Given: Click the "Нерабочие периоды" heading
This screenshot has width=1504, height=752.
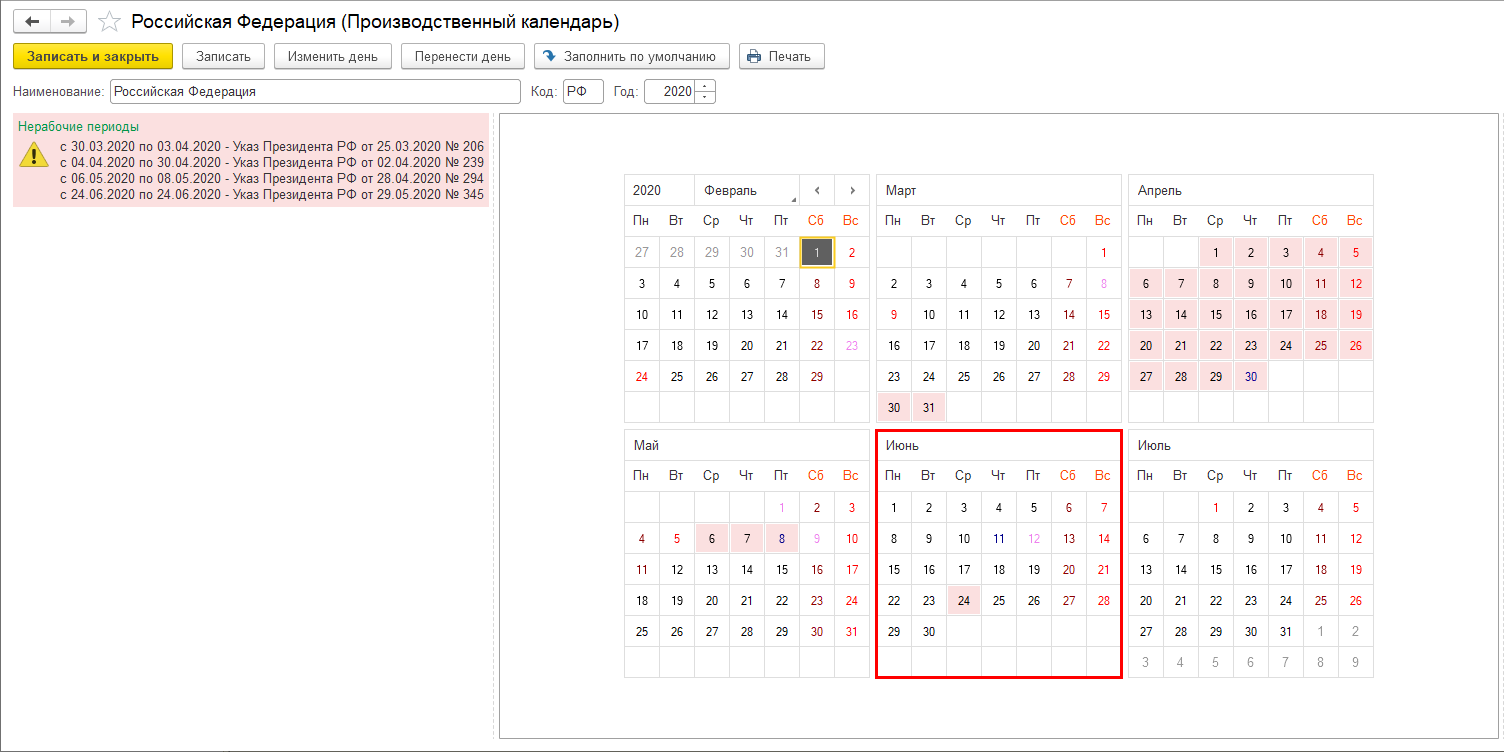Looking at the screenshot, I should tap(79, 127).
